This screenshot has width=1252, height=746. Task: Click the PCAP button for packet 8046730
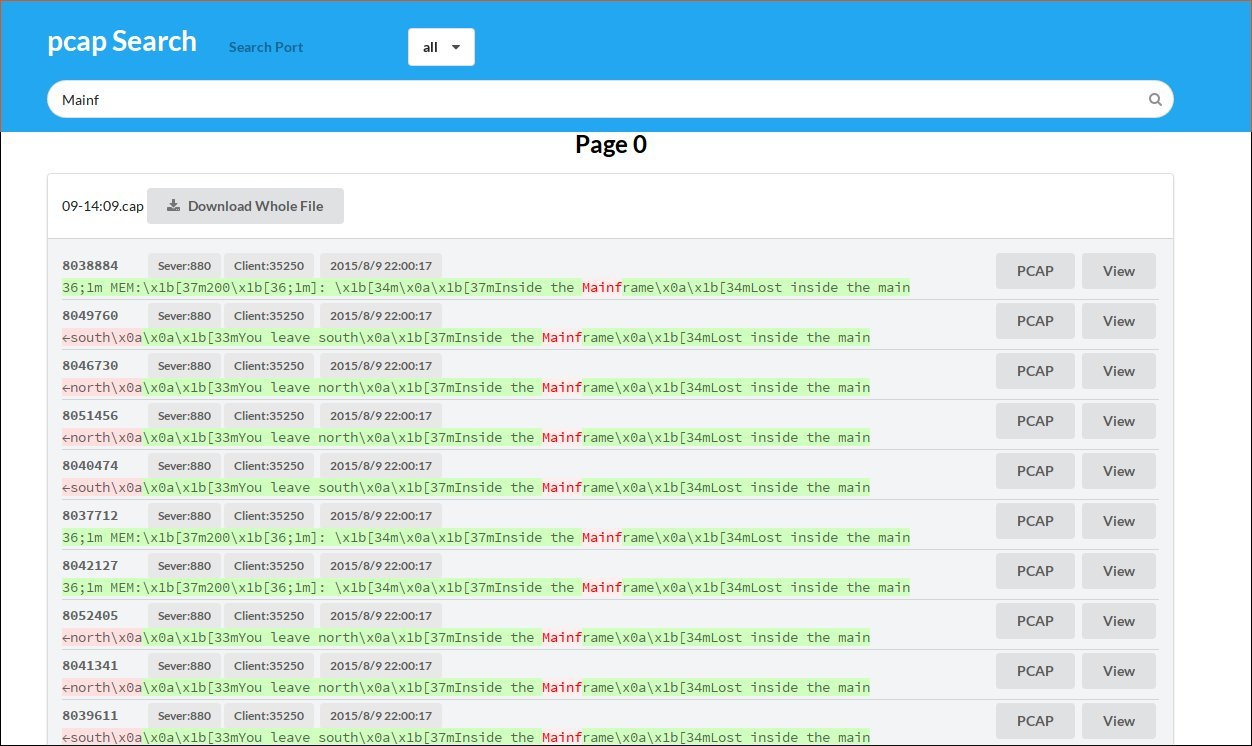point(1035,371)
